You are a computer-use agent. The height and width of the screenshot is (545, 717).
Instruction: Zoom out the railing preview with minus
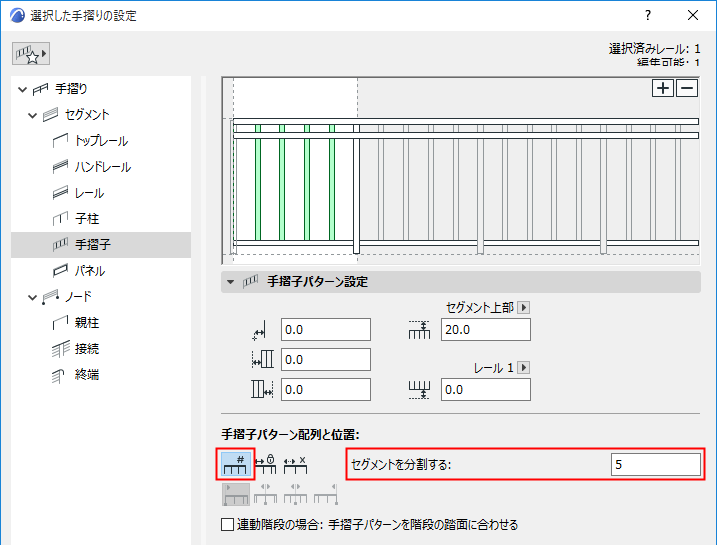point(687,88)
